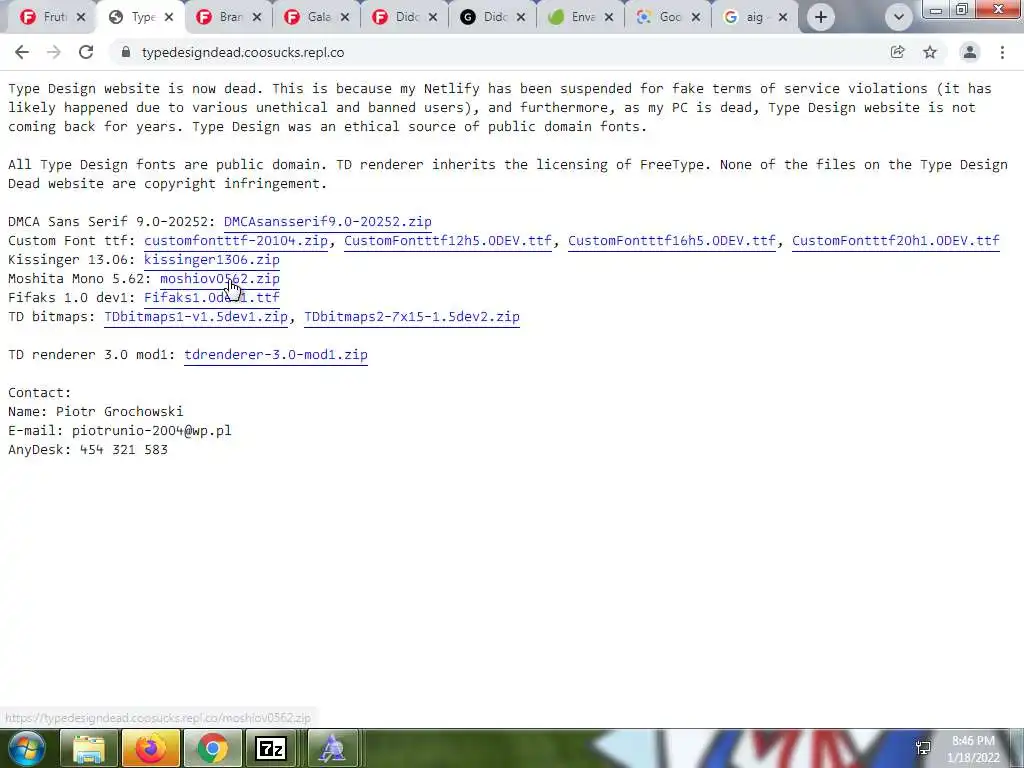The image size is (1024, 768).
Task: Download TDbitmaps2-7x15-1.5dev2.zip
Action: point(412,317)
